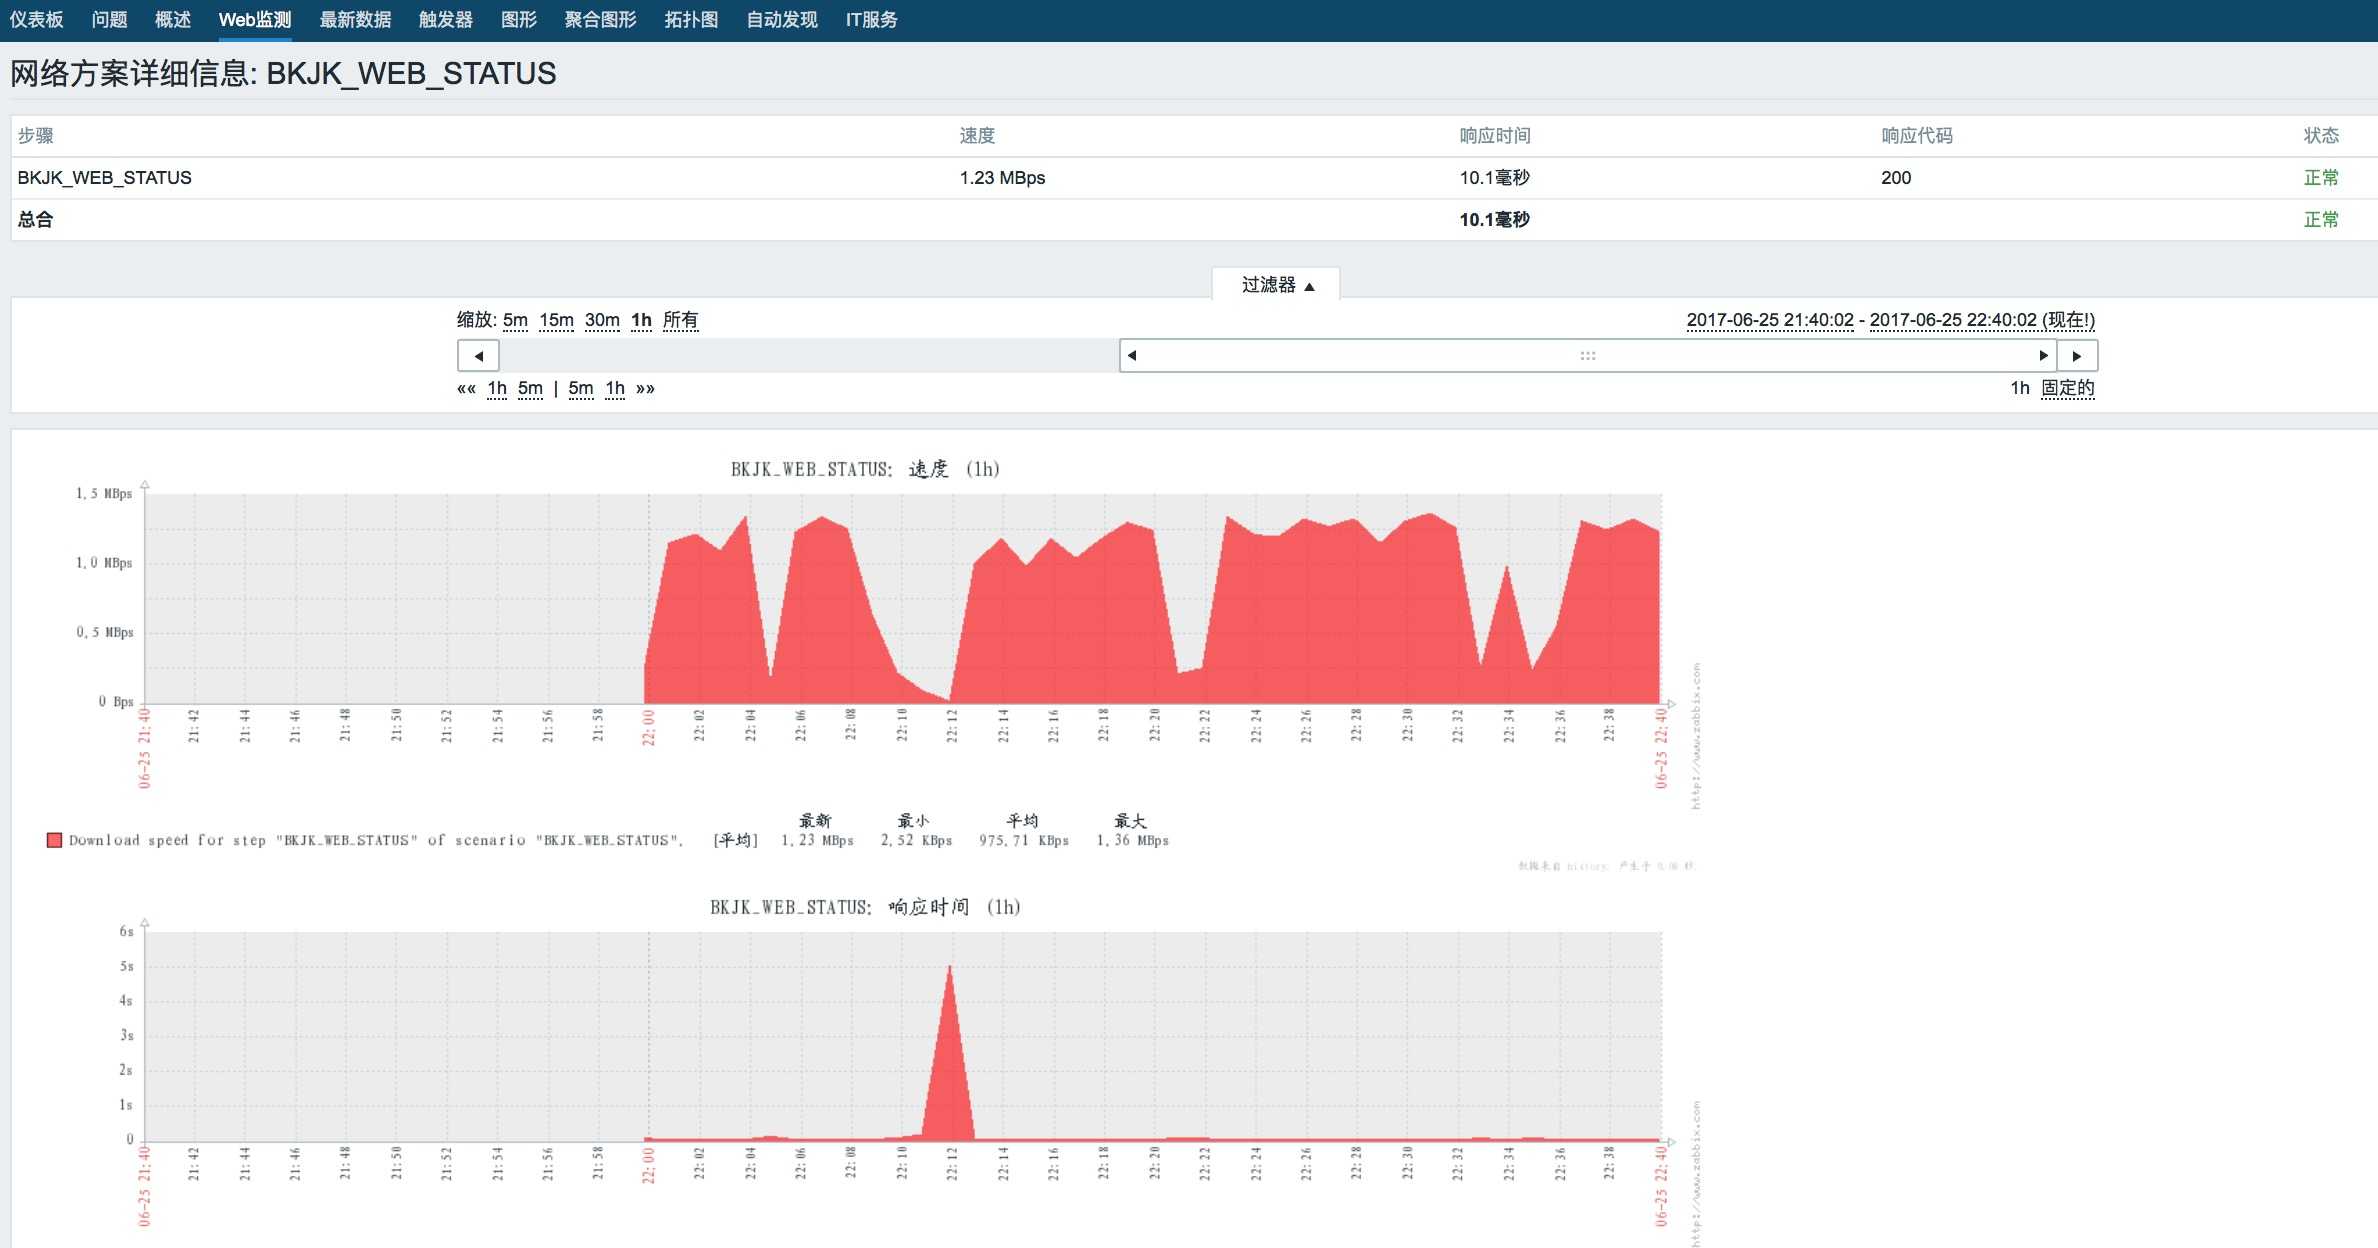Screen dimensions: 2378x1248
Task: Click the bold 10.1毫秒 total response time
Action: coord(1495,220)
